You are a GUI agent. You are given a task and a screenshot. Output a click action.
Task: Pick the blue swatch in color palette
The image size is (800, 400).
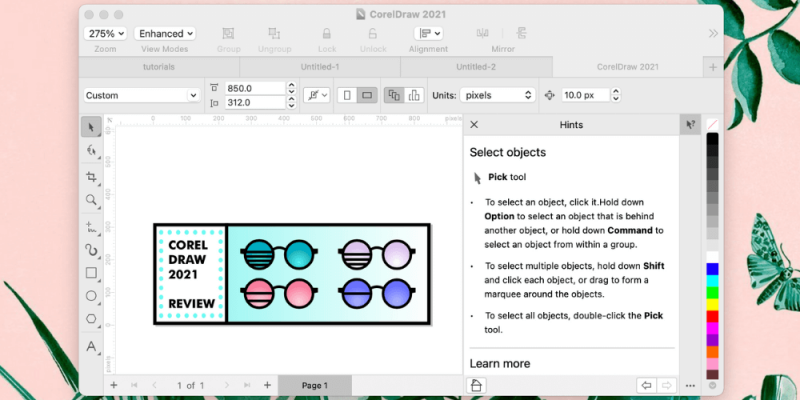[712, 270]
